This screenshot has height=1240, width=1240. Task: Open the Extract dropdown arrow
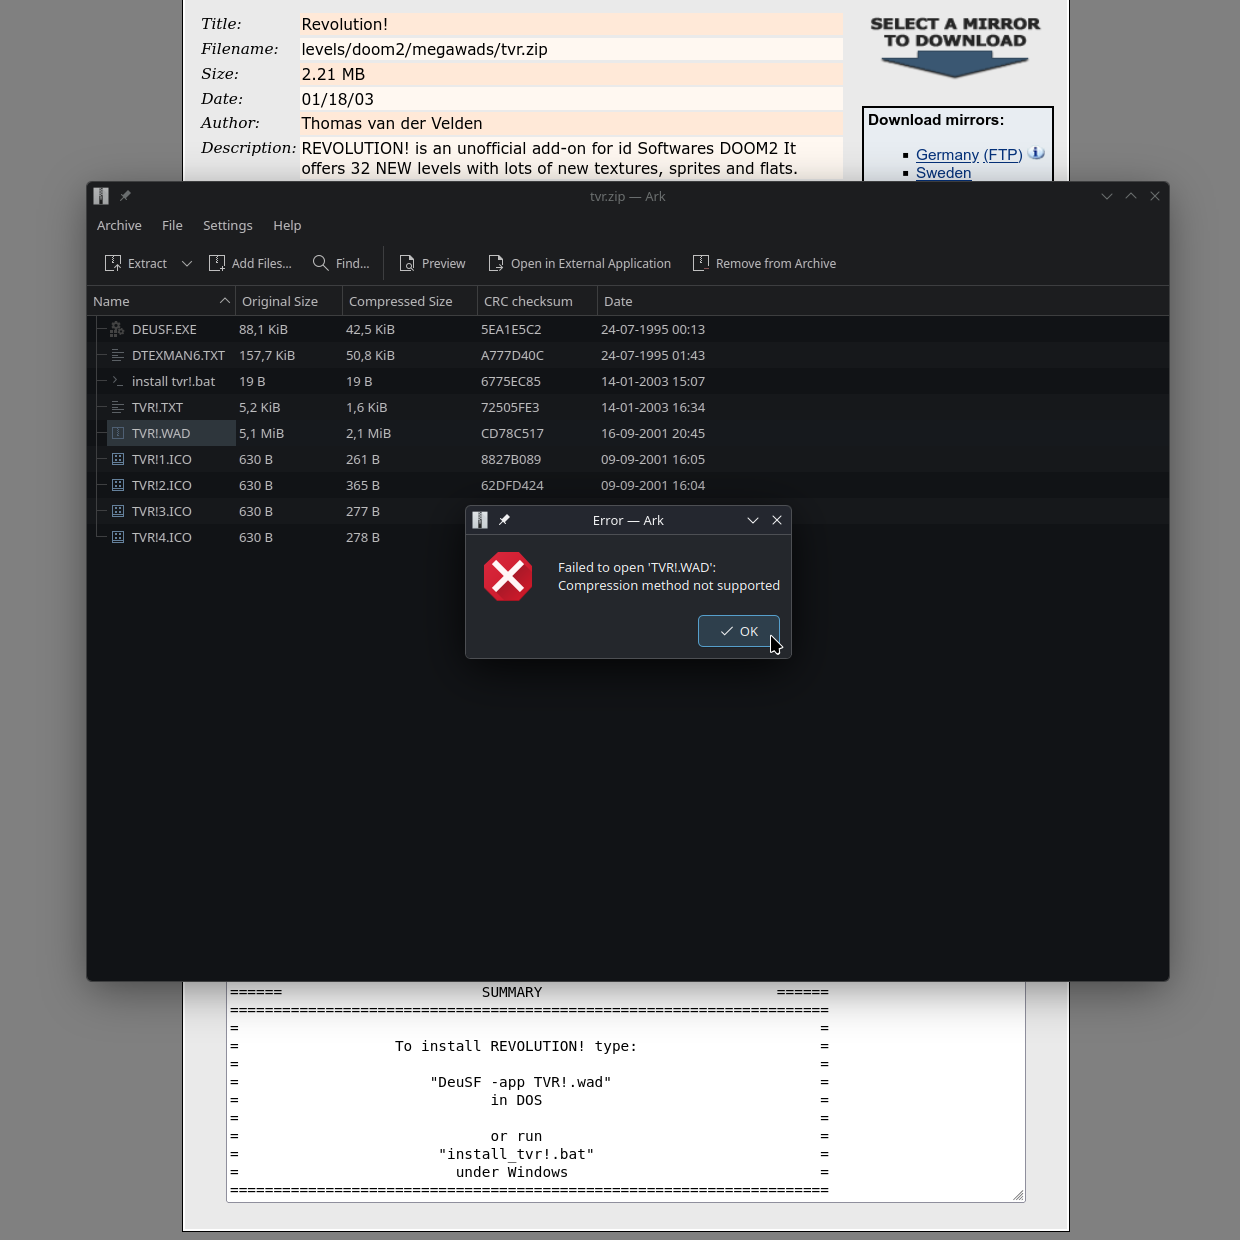[187, 264]
